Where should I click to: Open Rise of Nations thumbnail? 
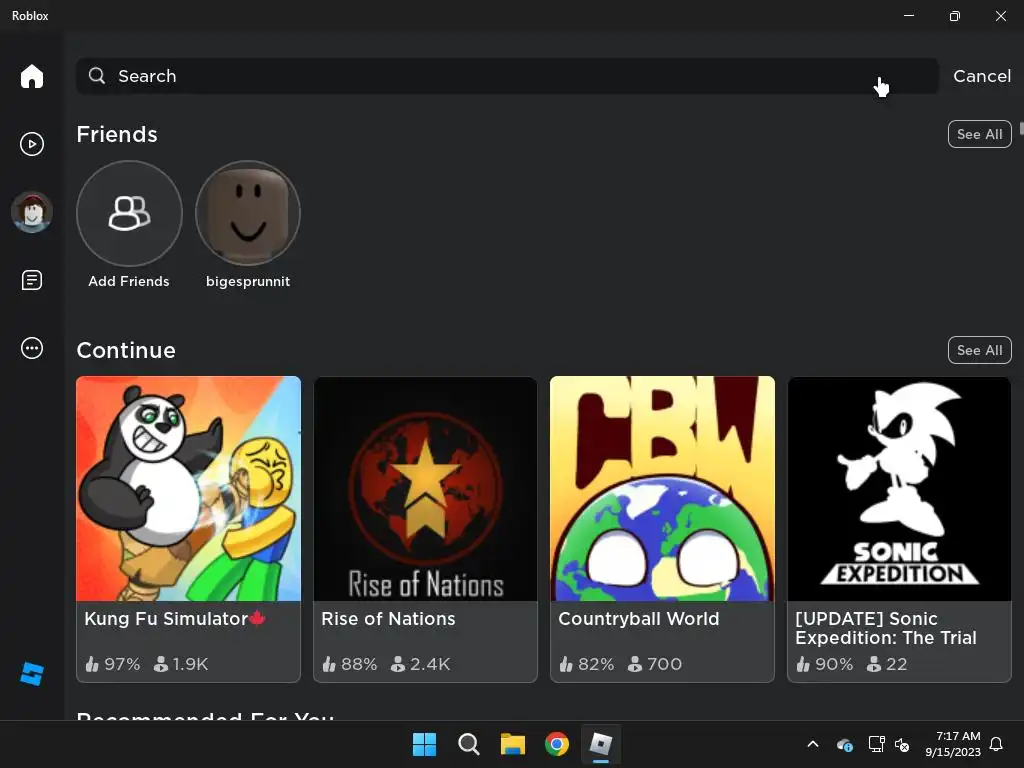click(x=425, y=488)
